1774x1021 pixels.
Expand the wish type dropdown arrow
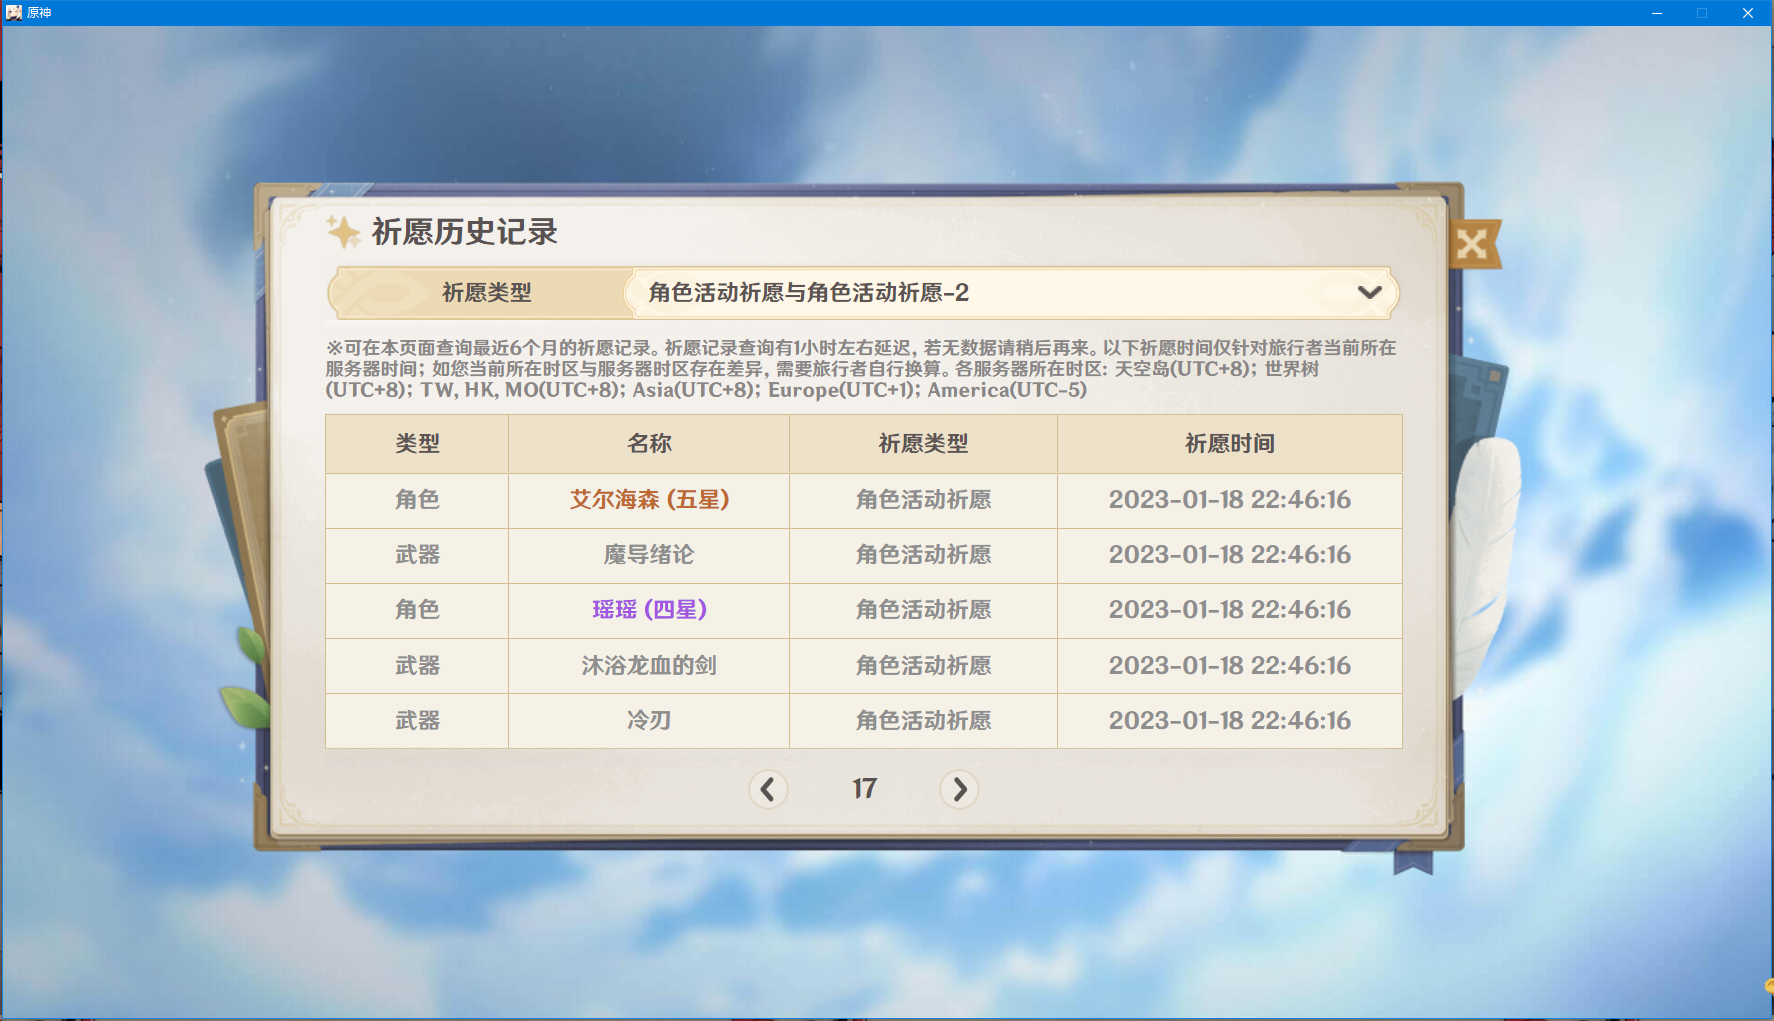coord(1369,293)
